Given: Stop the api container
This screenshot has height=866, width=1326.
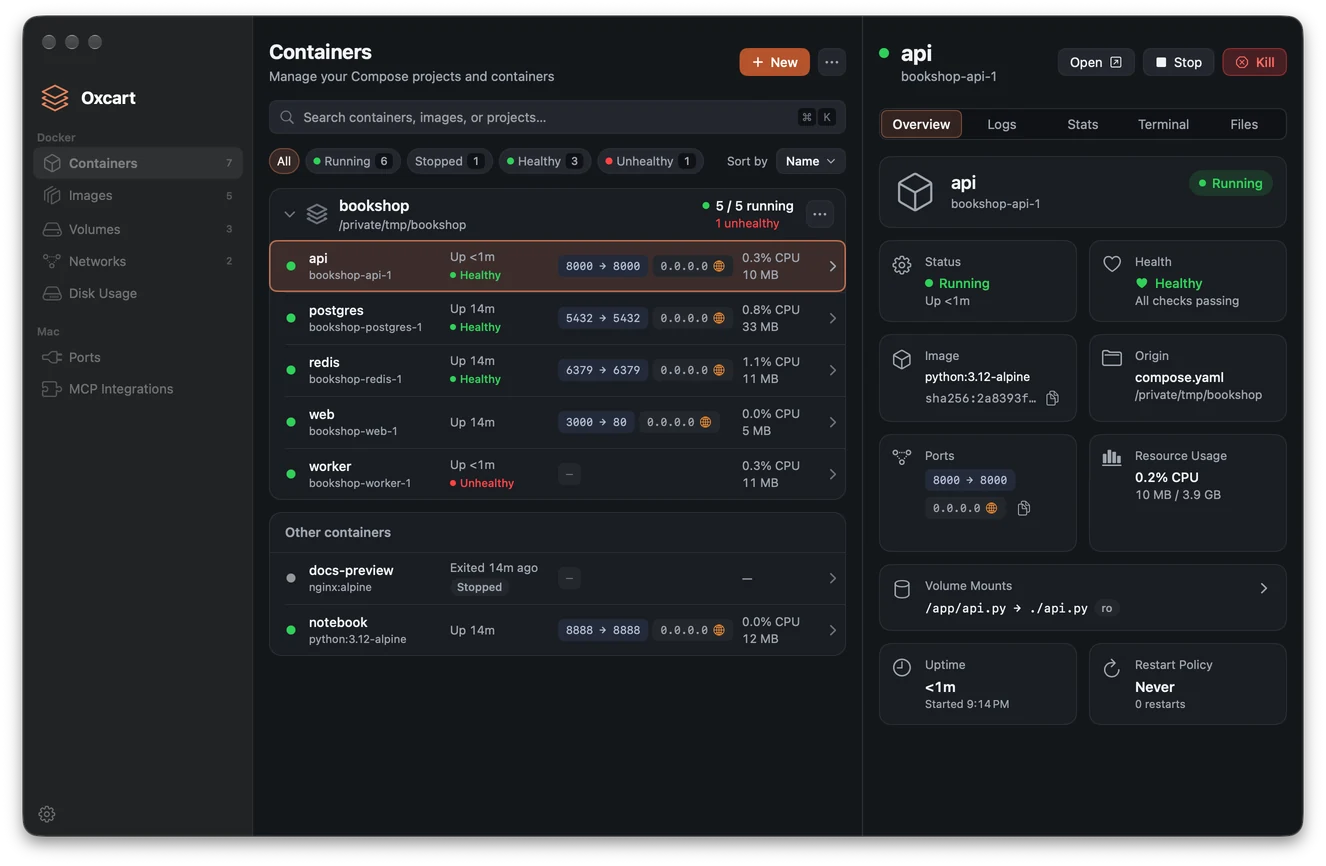Looking at the screenshot, I should pyautogui.click(x=1178, y=62).
